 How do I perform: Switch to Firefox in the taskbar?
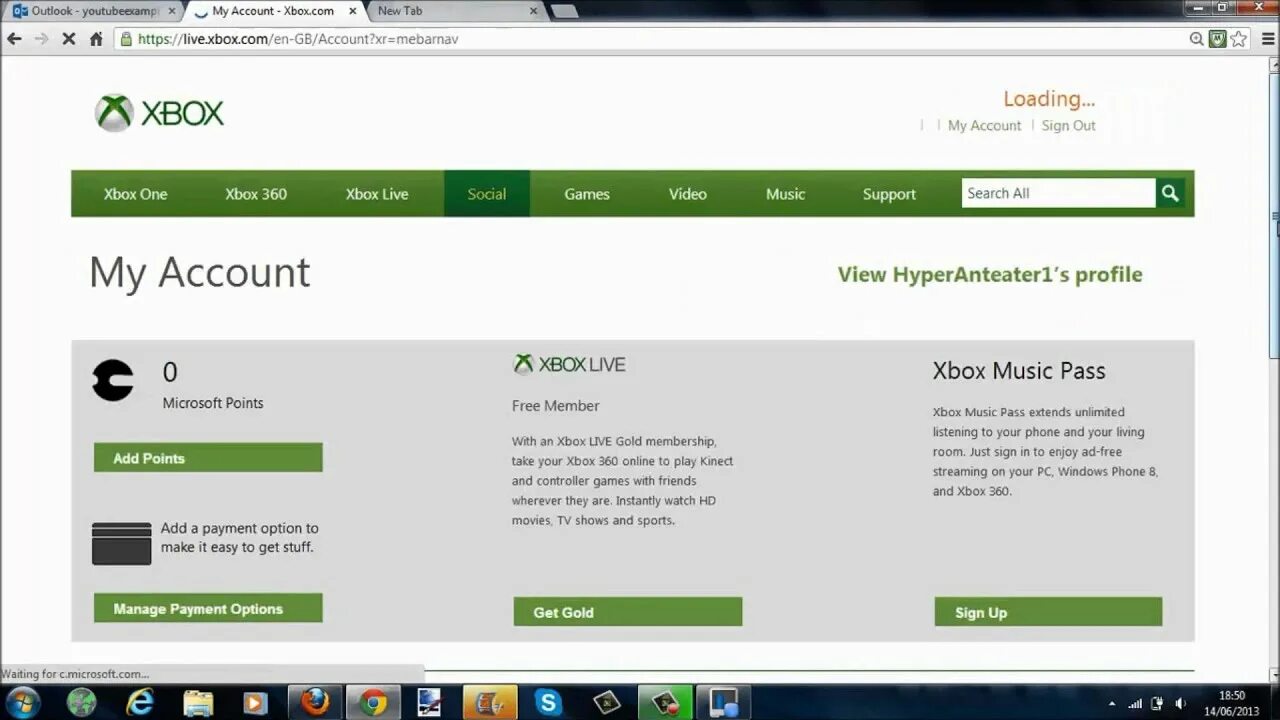tap(315, 703)
